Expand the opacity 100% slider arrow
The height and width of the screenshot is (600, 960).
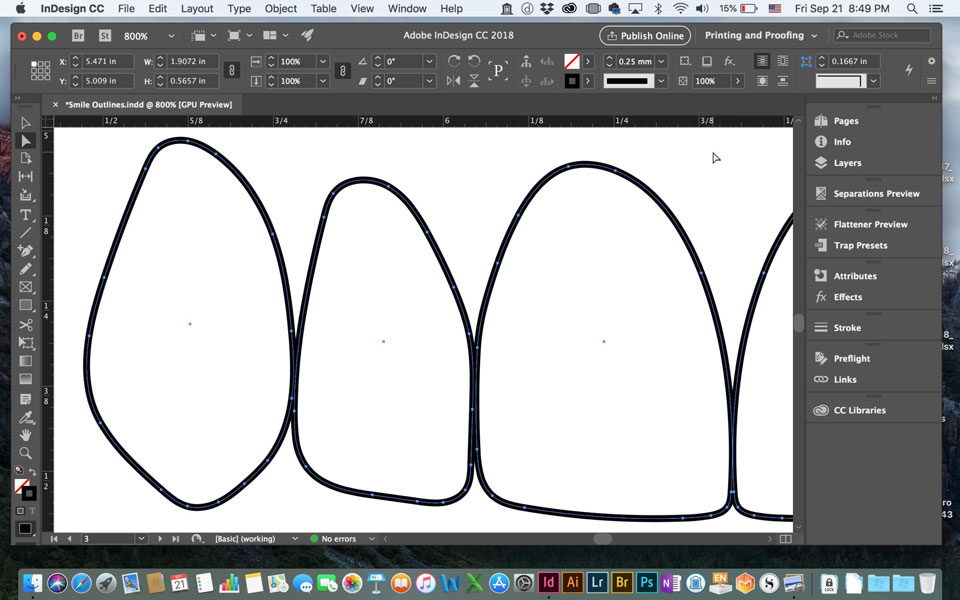[738, 81]
